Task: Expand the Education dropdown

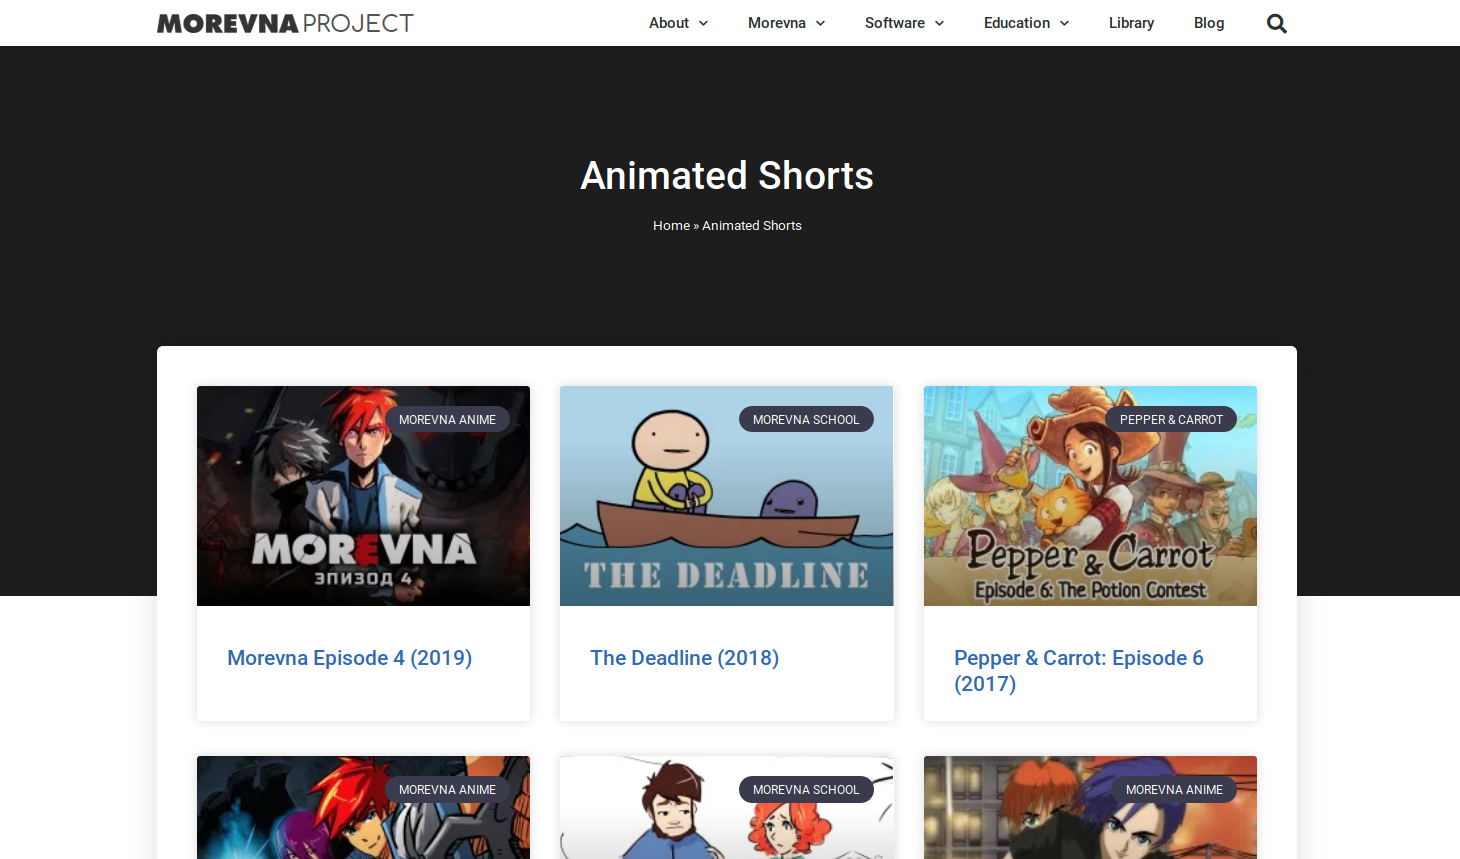Action: tap(1026, 22)
